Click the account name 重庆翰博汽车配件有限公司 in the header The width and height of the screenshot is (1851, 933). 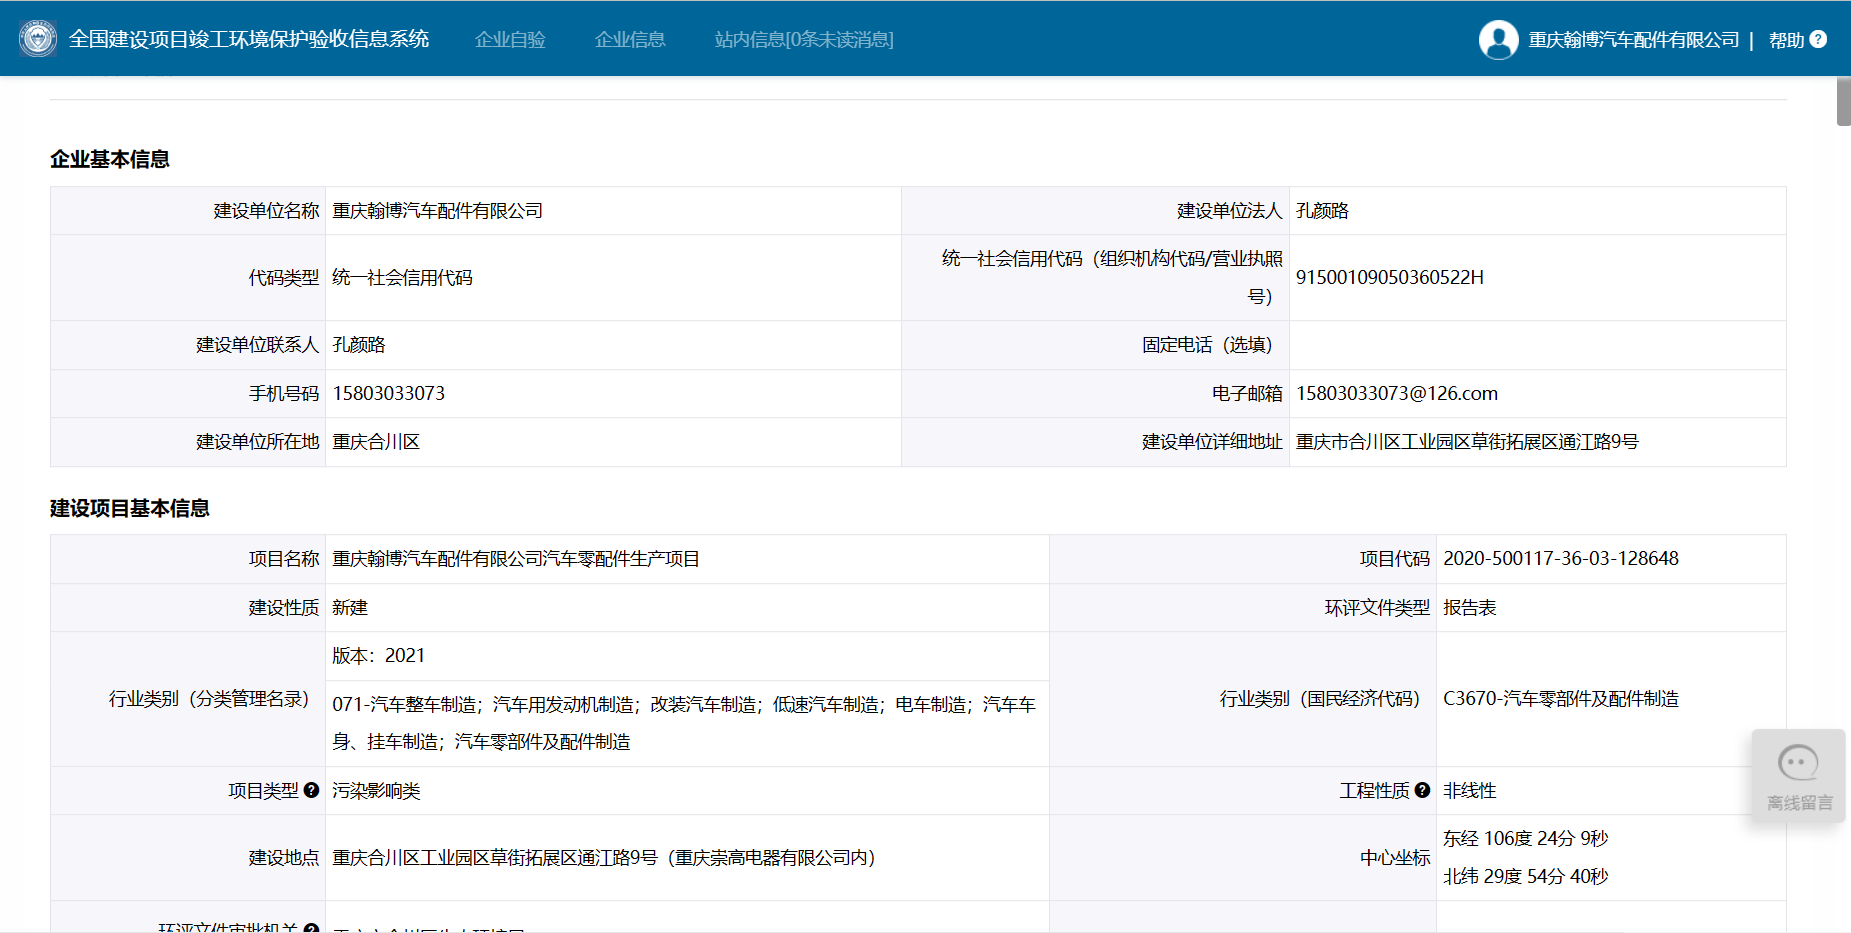(1634, 40)
